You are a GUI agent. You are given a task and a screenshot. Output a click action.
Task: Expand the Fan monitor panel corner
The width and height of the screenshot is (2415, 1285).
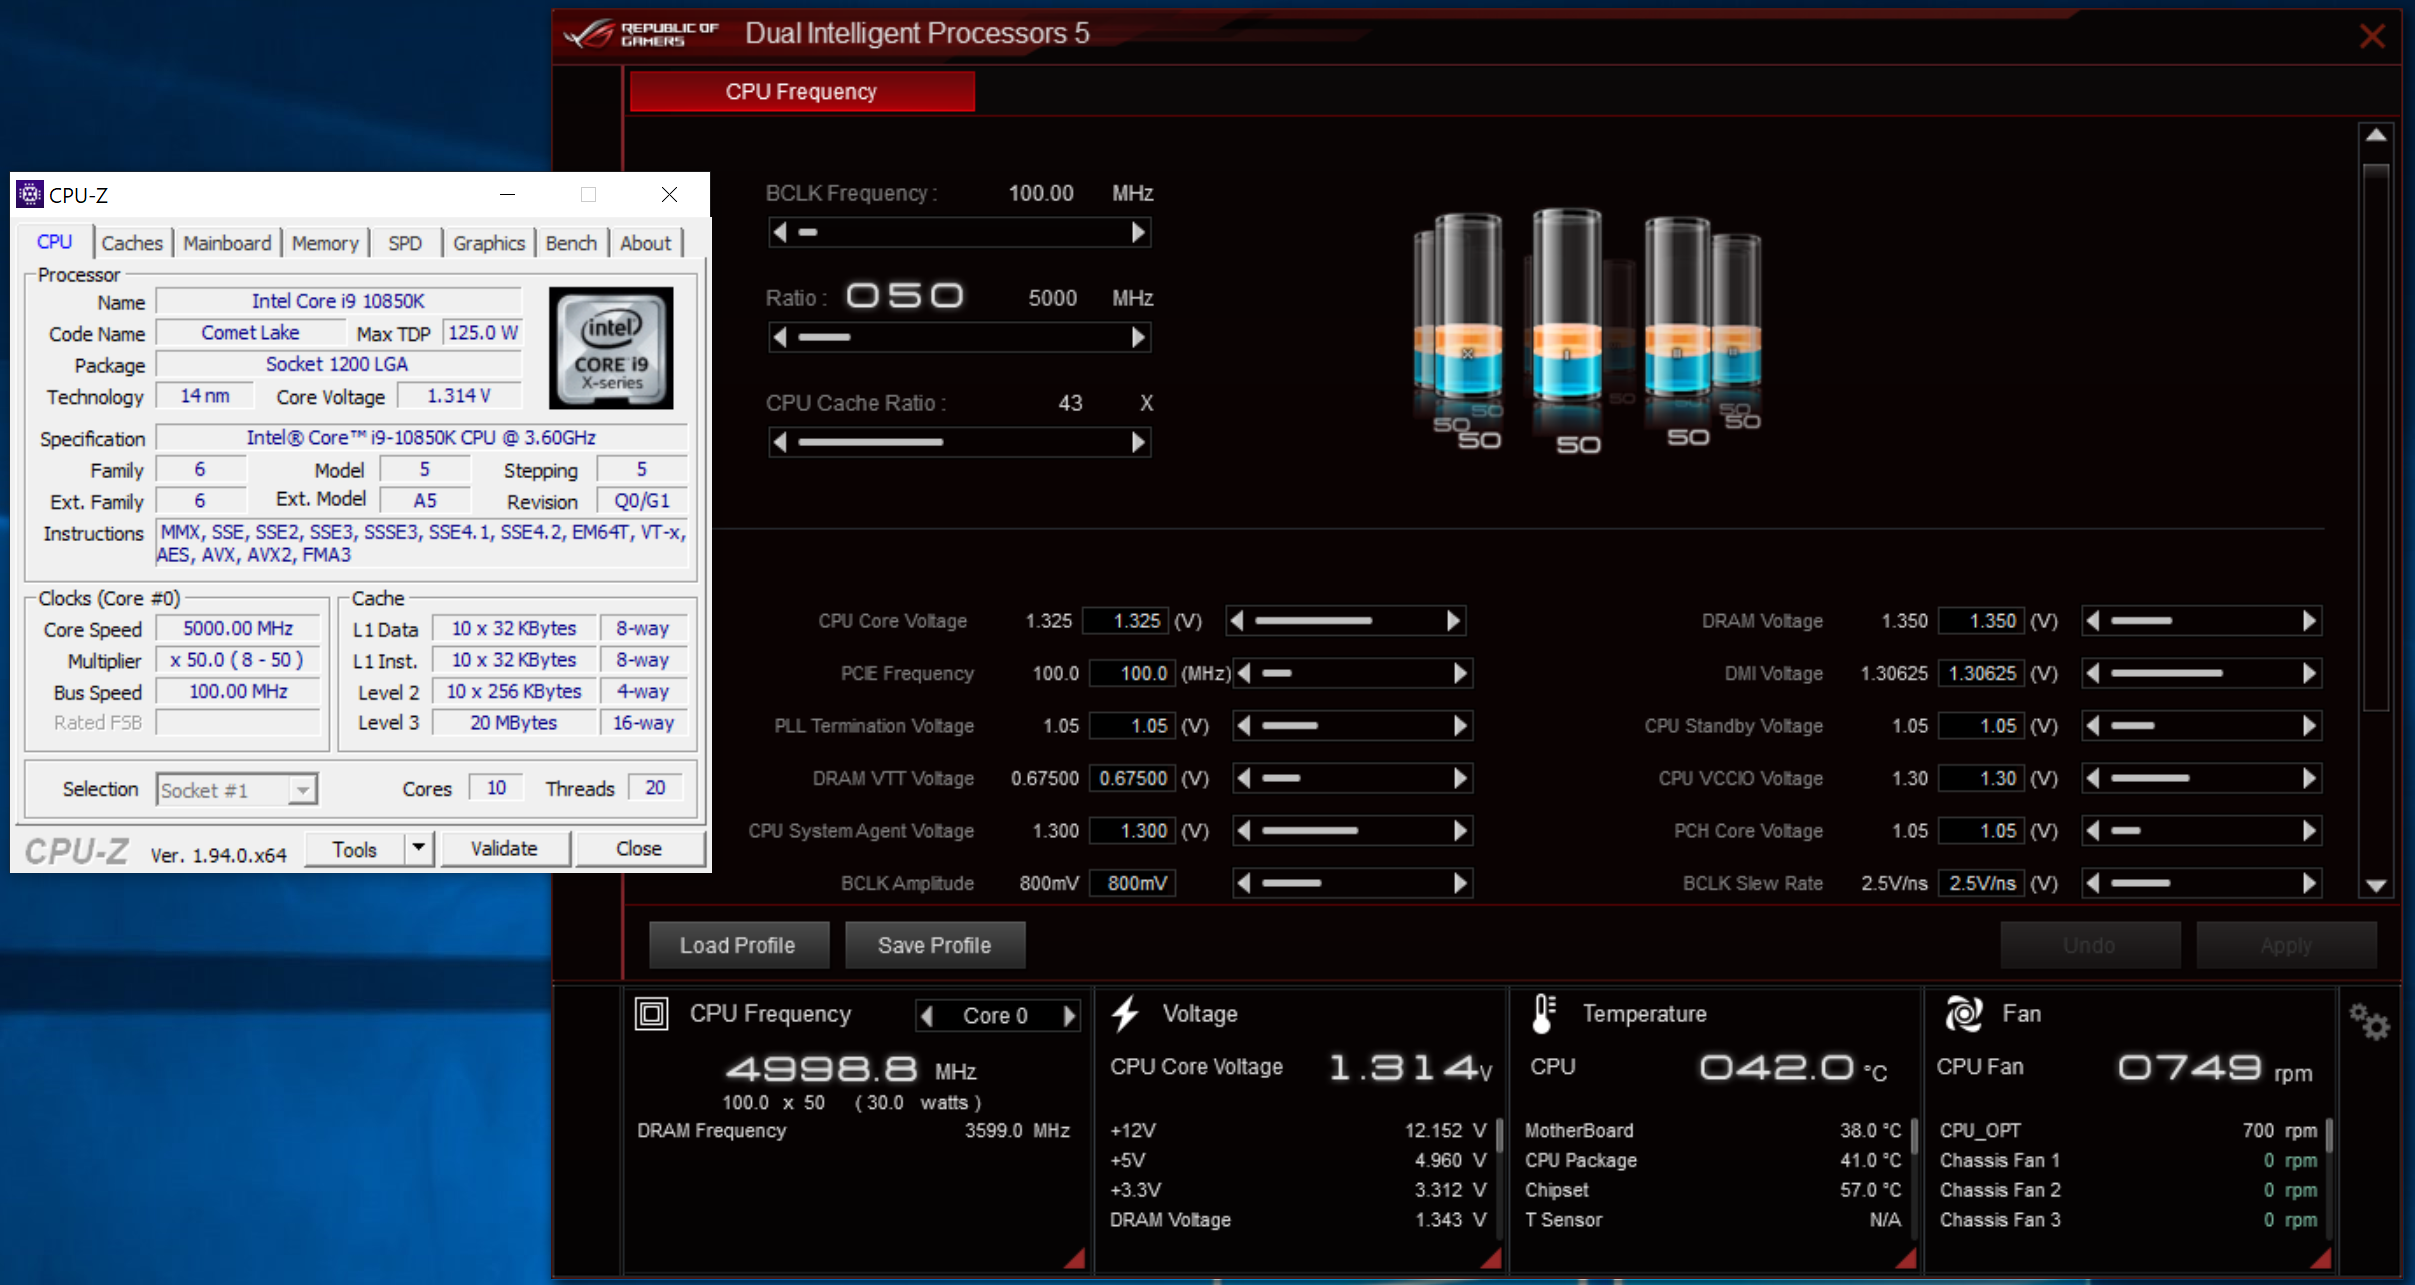[x=2321, y=1259]
